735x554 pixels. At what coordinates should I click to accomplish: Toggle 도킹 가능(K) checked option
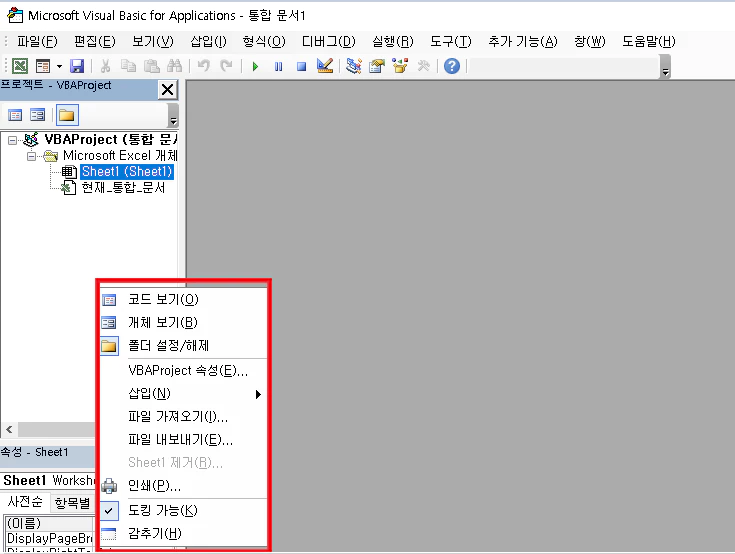[x=183, y=510]
